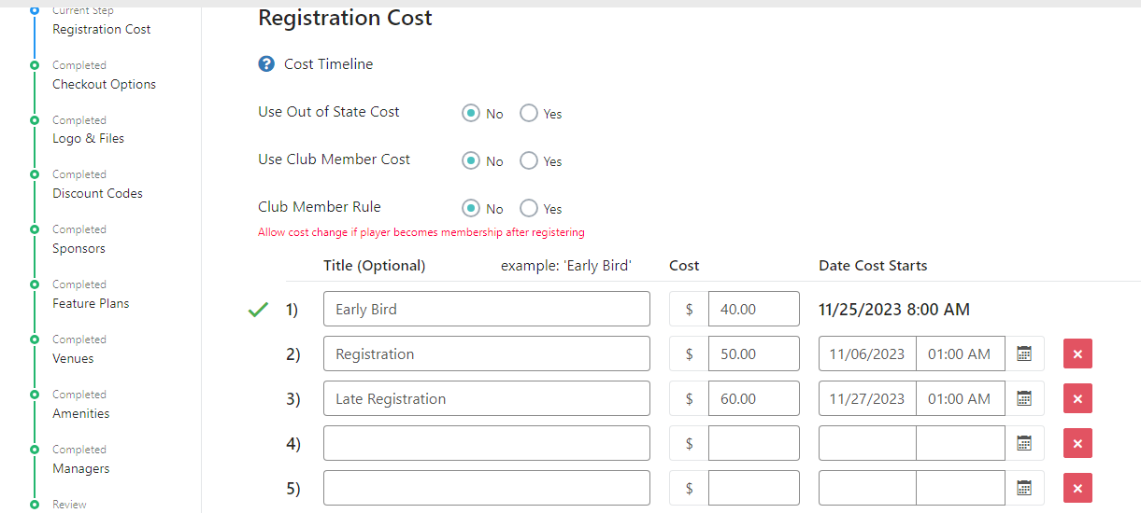Select Yes for Use Club Member Cost
Screen dimensions: 1141x513
click(529, 160)
